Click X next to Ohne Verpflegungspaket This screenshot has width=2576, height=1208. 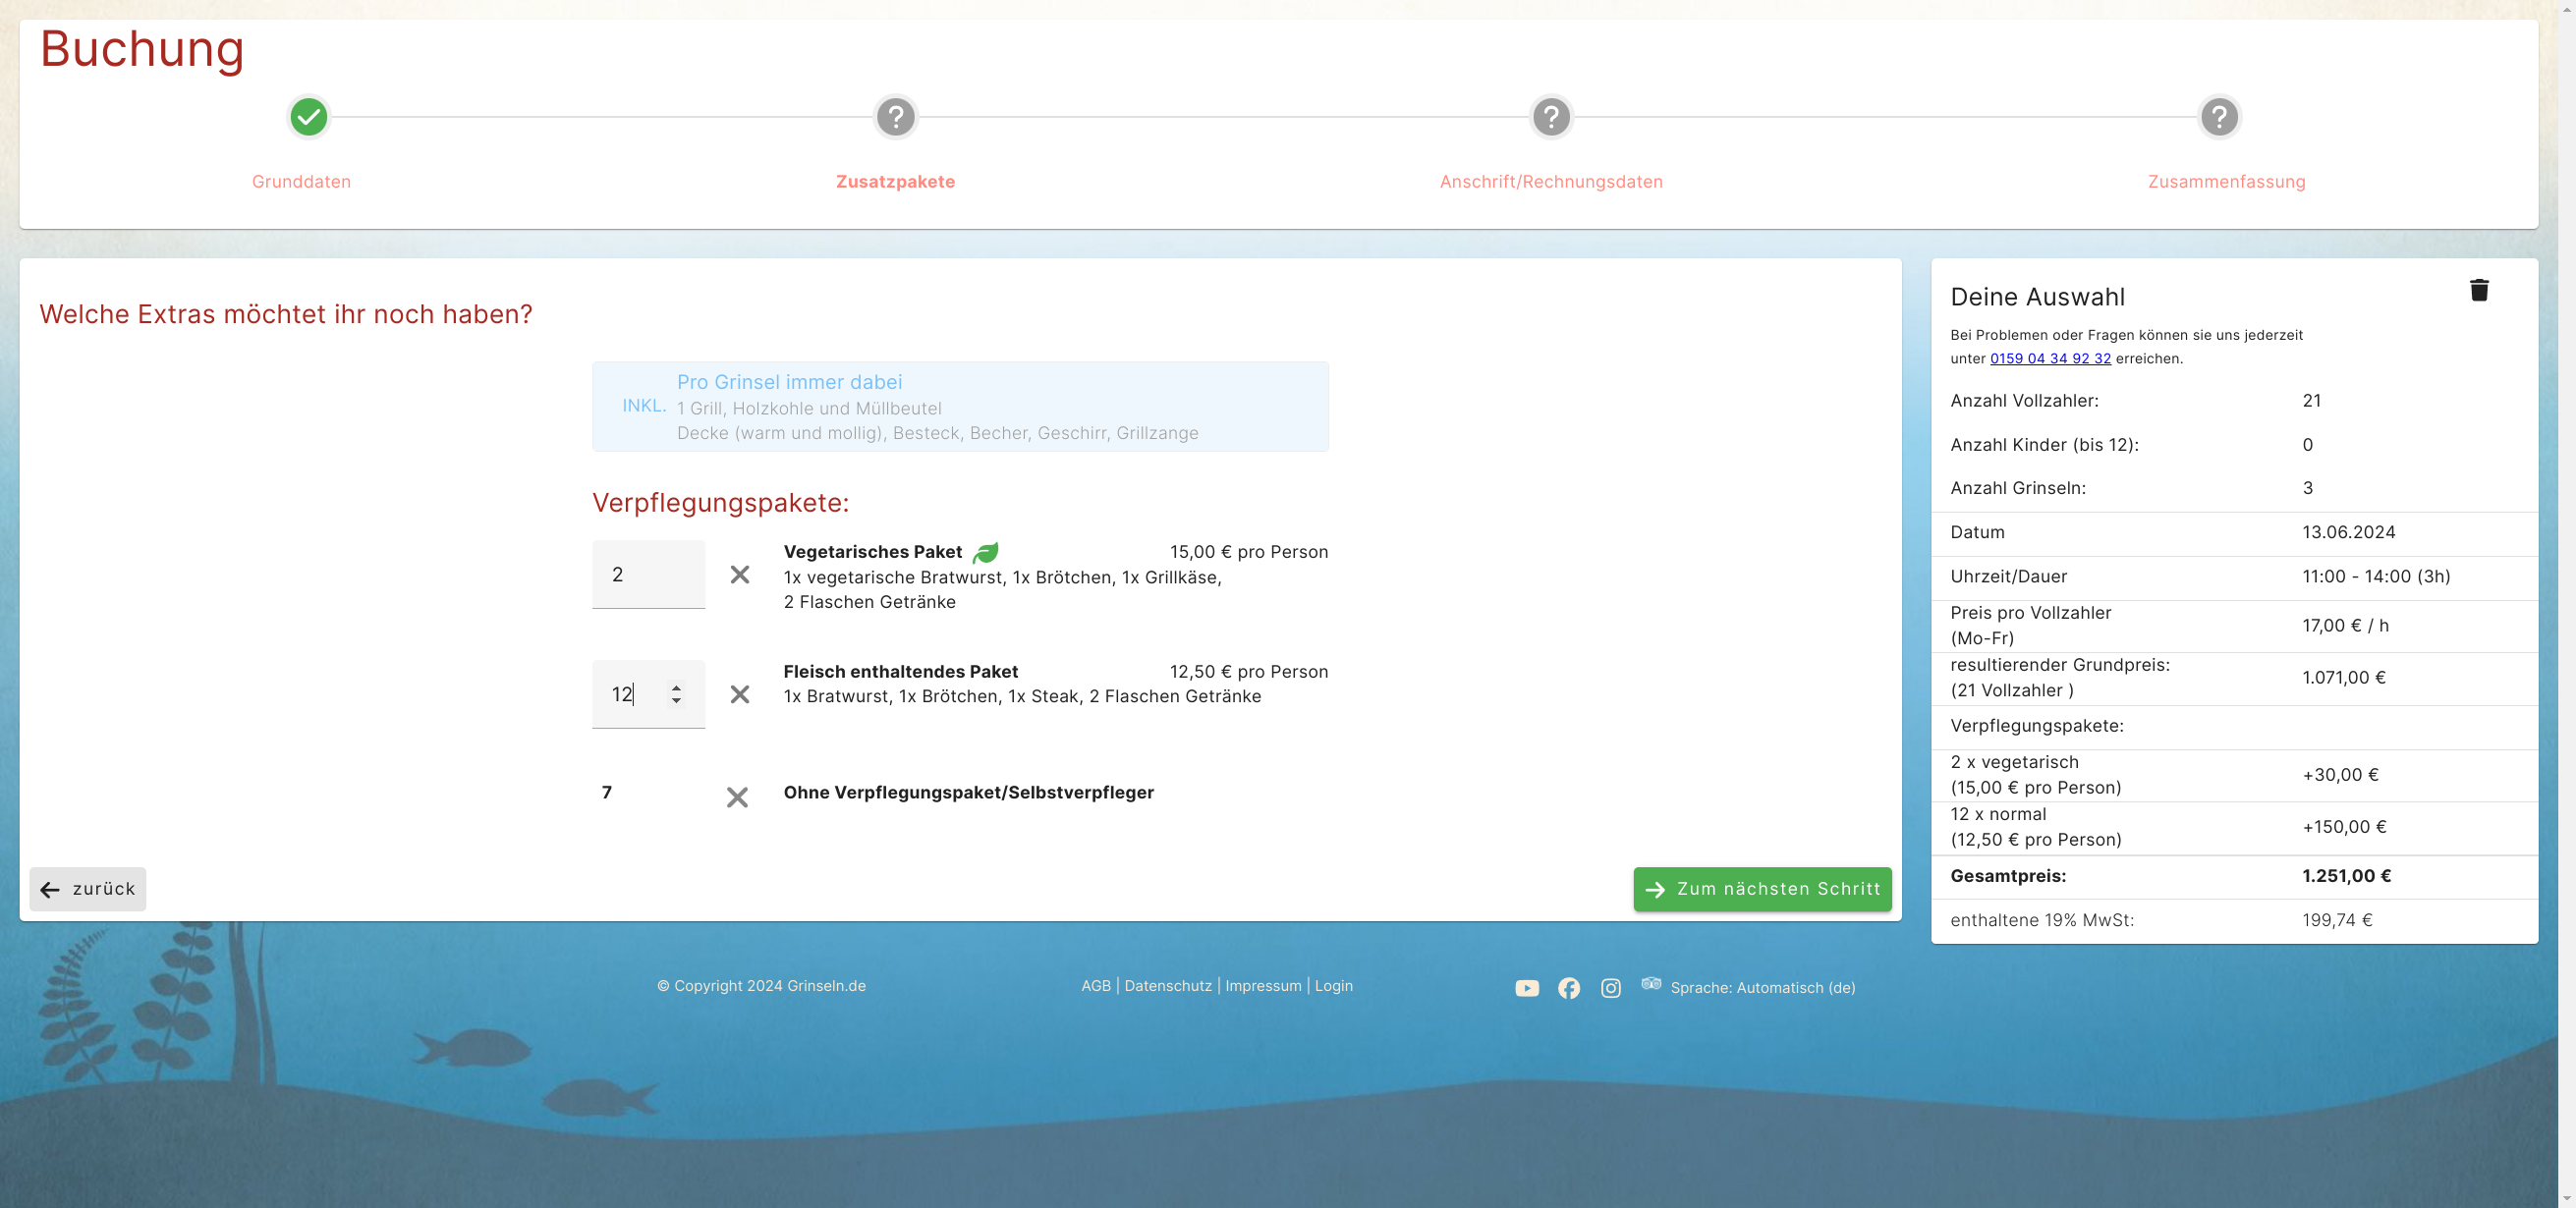click(737, 797)
